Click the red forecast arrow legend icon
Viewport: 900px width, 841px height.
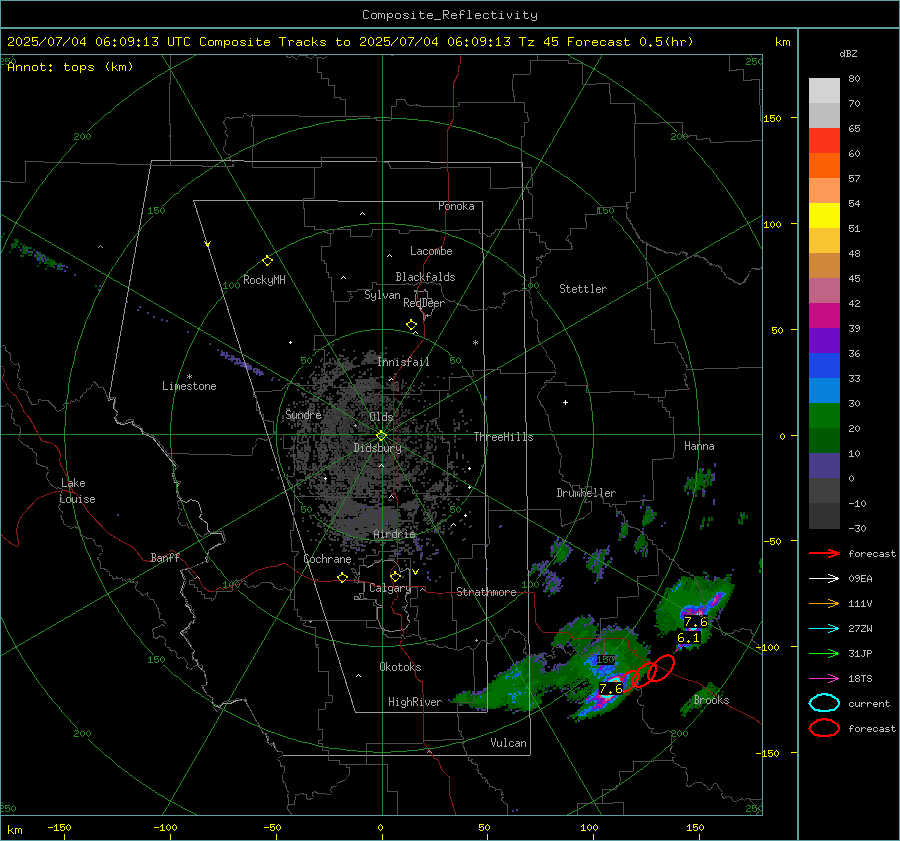pyautogui.click(x=824, y=553)
